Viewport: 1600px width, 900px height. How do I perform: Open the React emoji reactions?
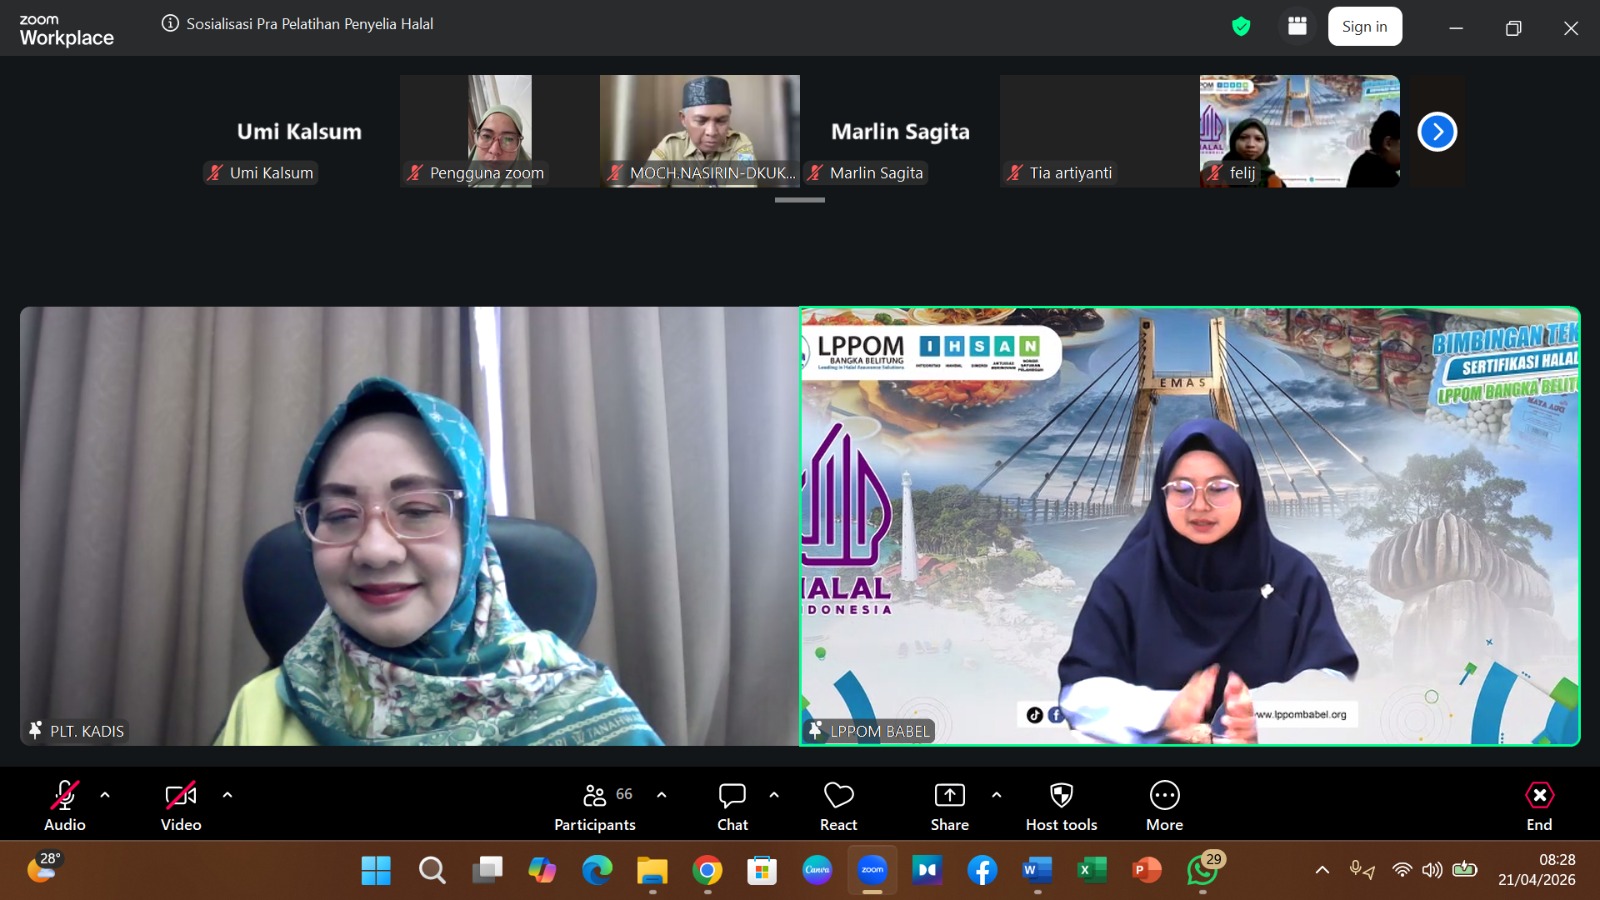[x=838, y=805]
